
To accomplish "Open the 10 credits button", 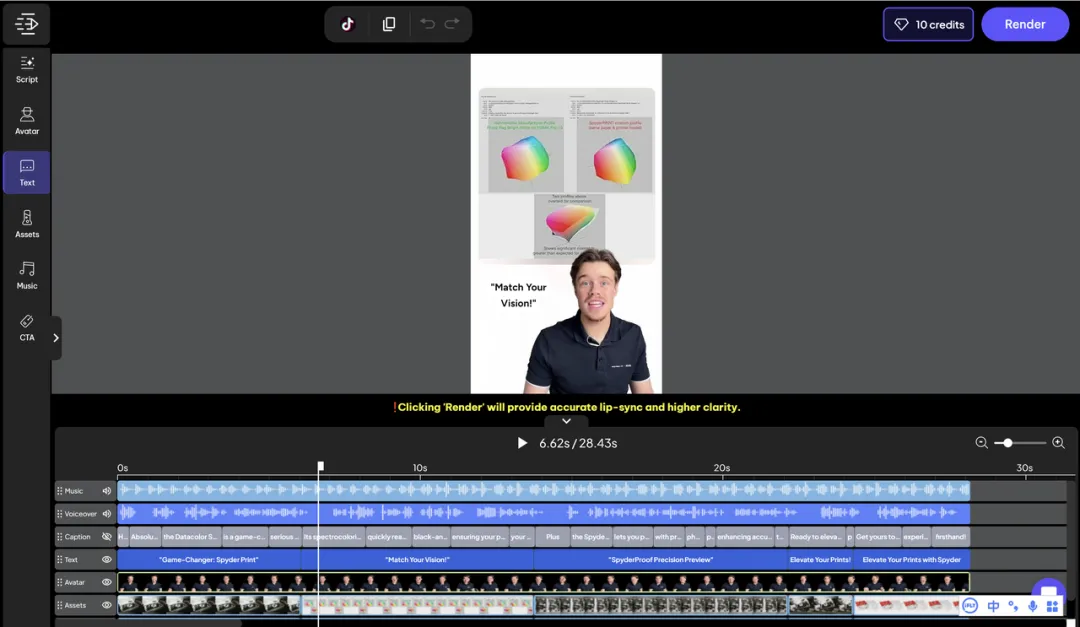I will pyautogui.click(x=928, y=24).
